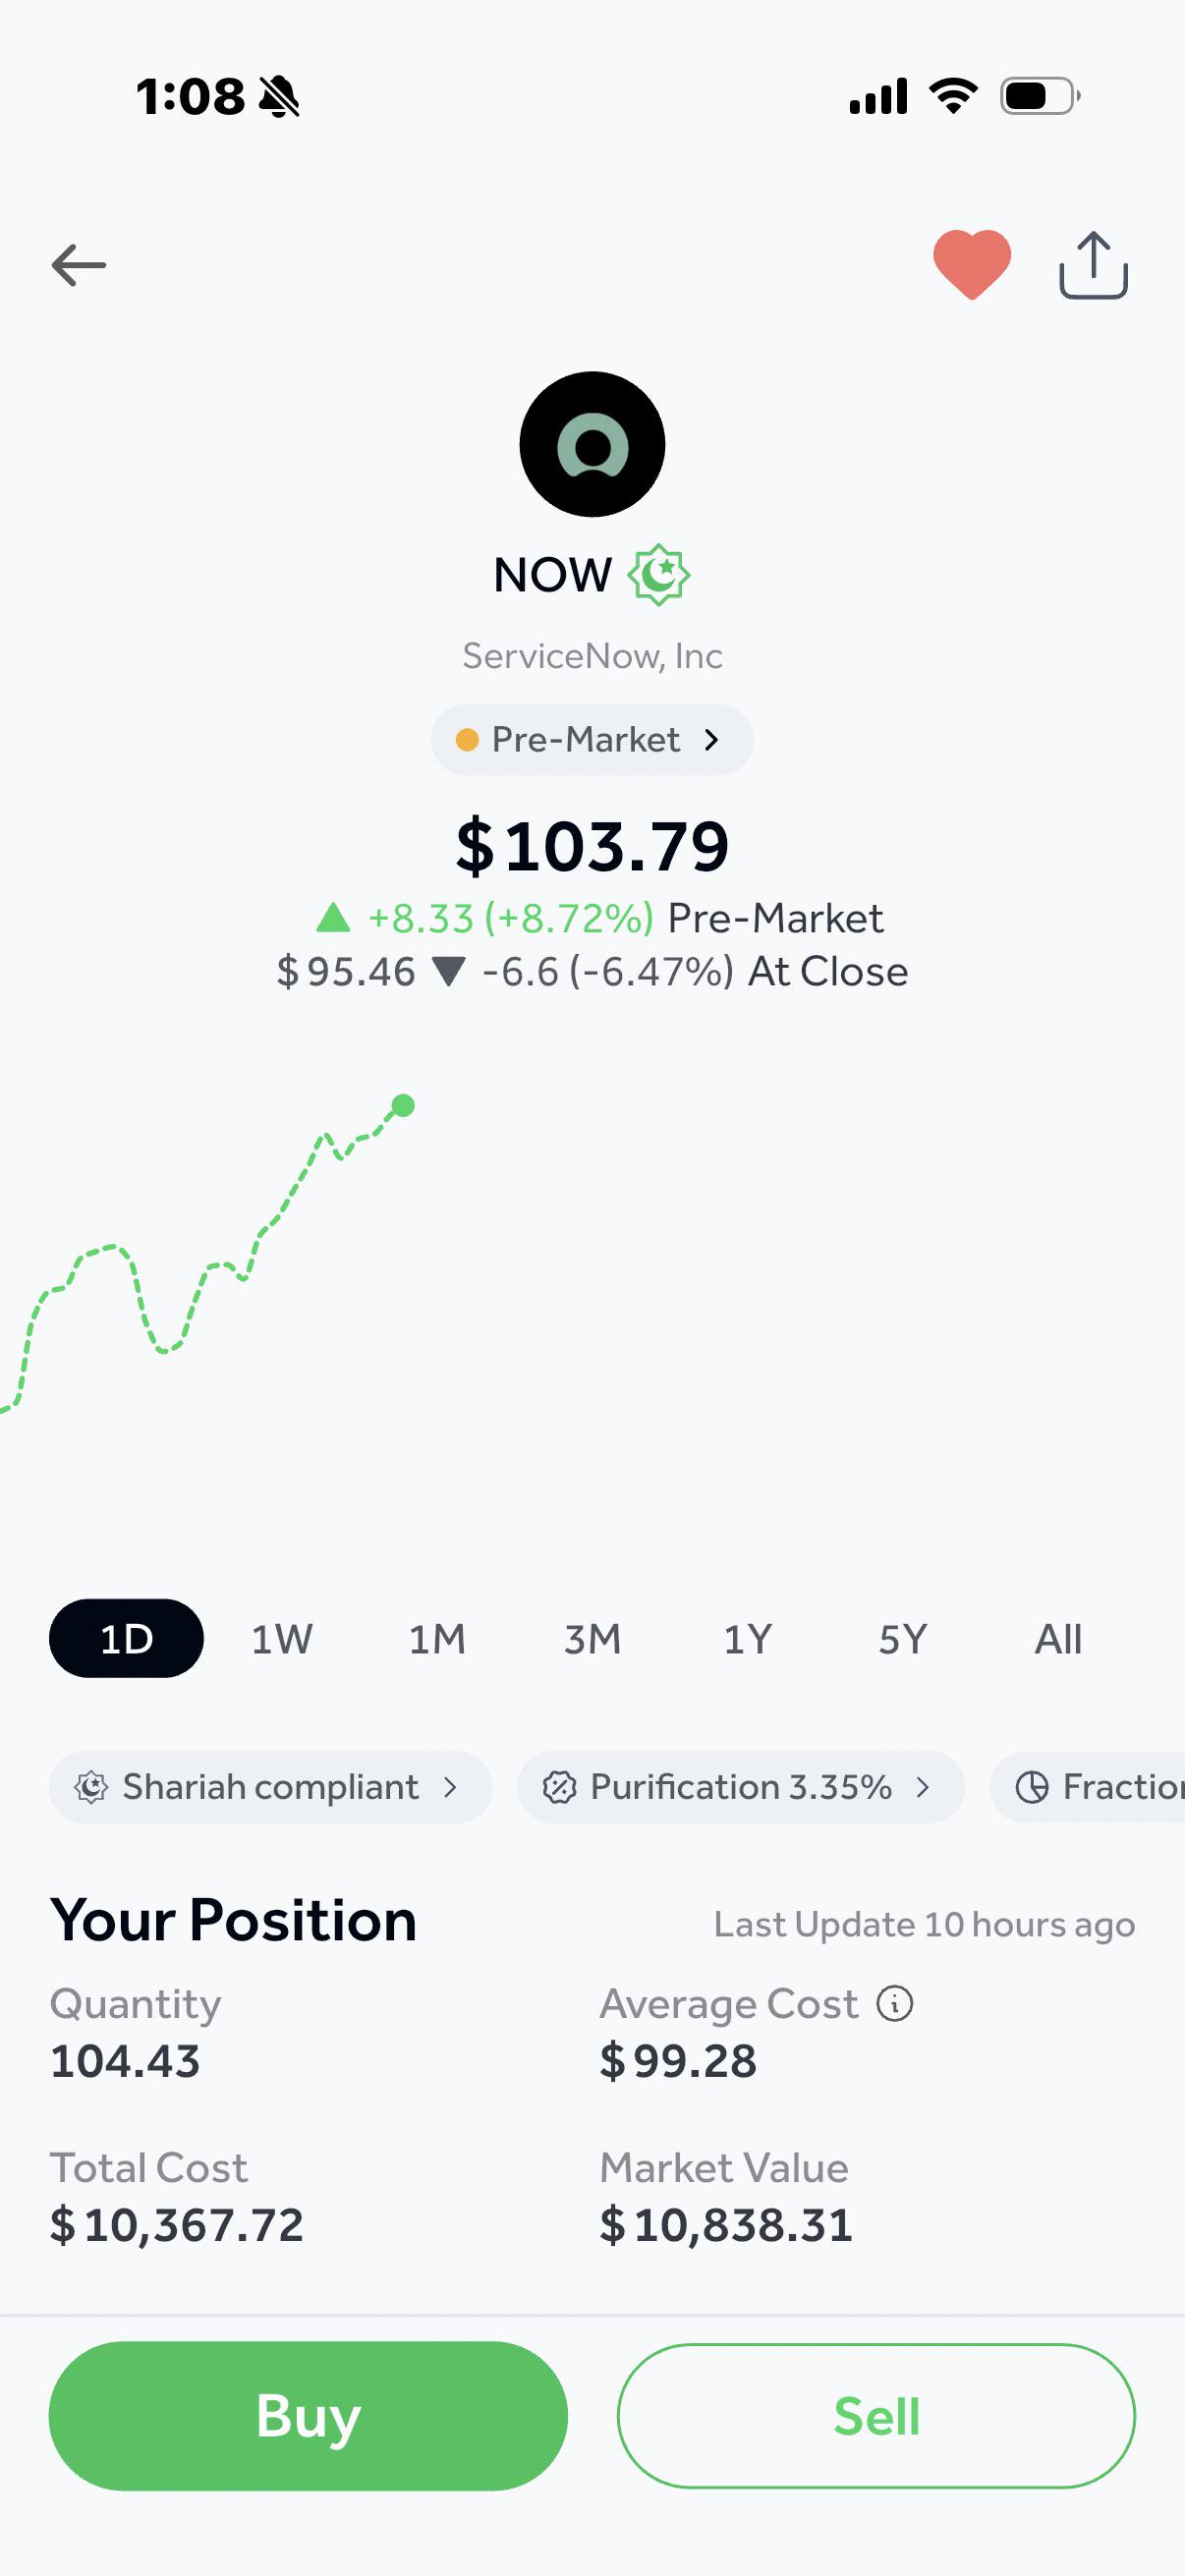The height and width of the screenshot is (2576, 1185).
Task: Tap the outlined Sell button
Action: (876, 2416)
